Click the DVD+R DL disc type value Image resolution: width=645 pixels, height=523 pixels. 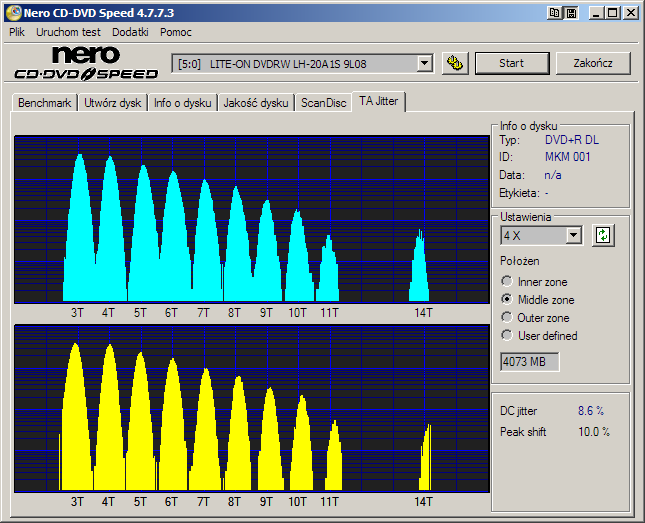point(572,140)
